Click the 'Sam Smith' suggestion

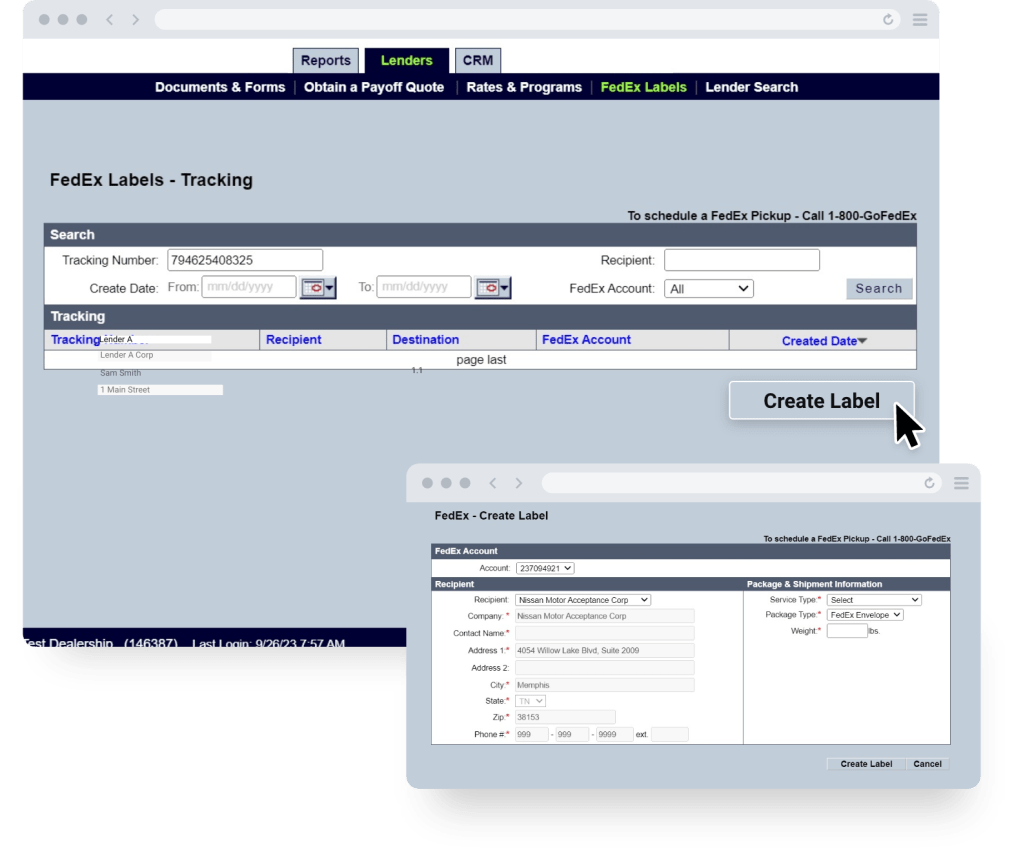pos(121,373)
